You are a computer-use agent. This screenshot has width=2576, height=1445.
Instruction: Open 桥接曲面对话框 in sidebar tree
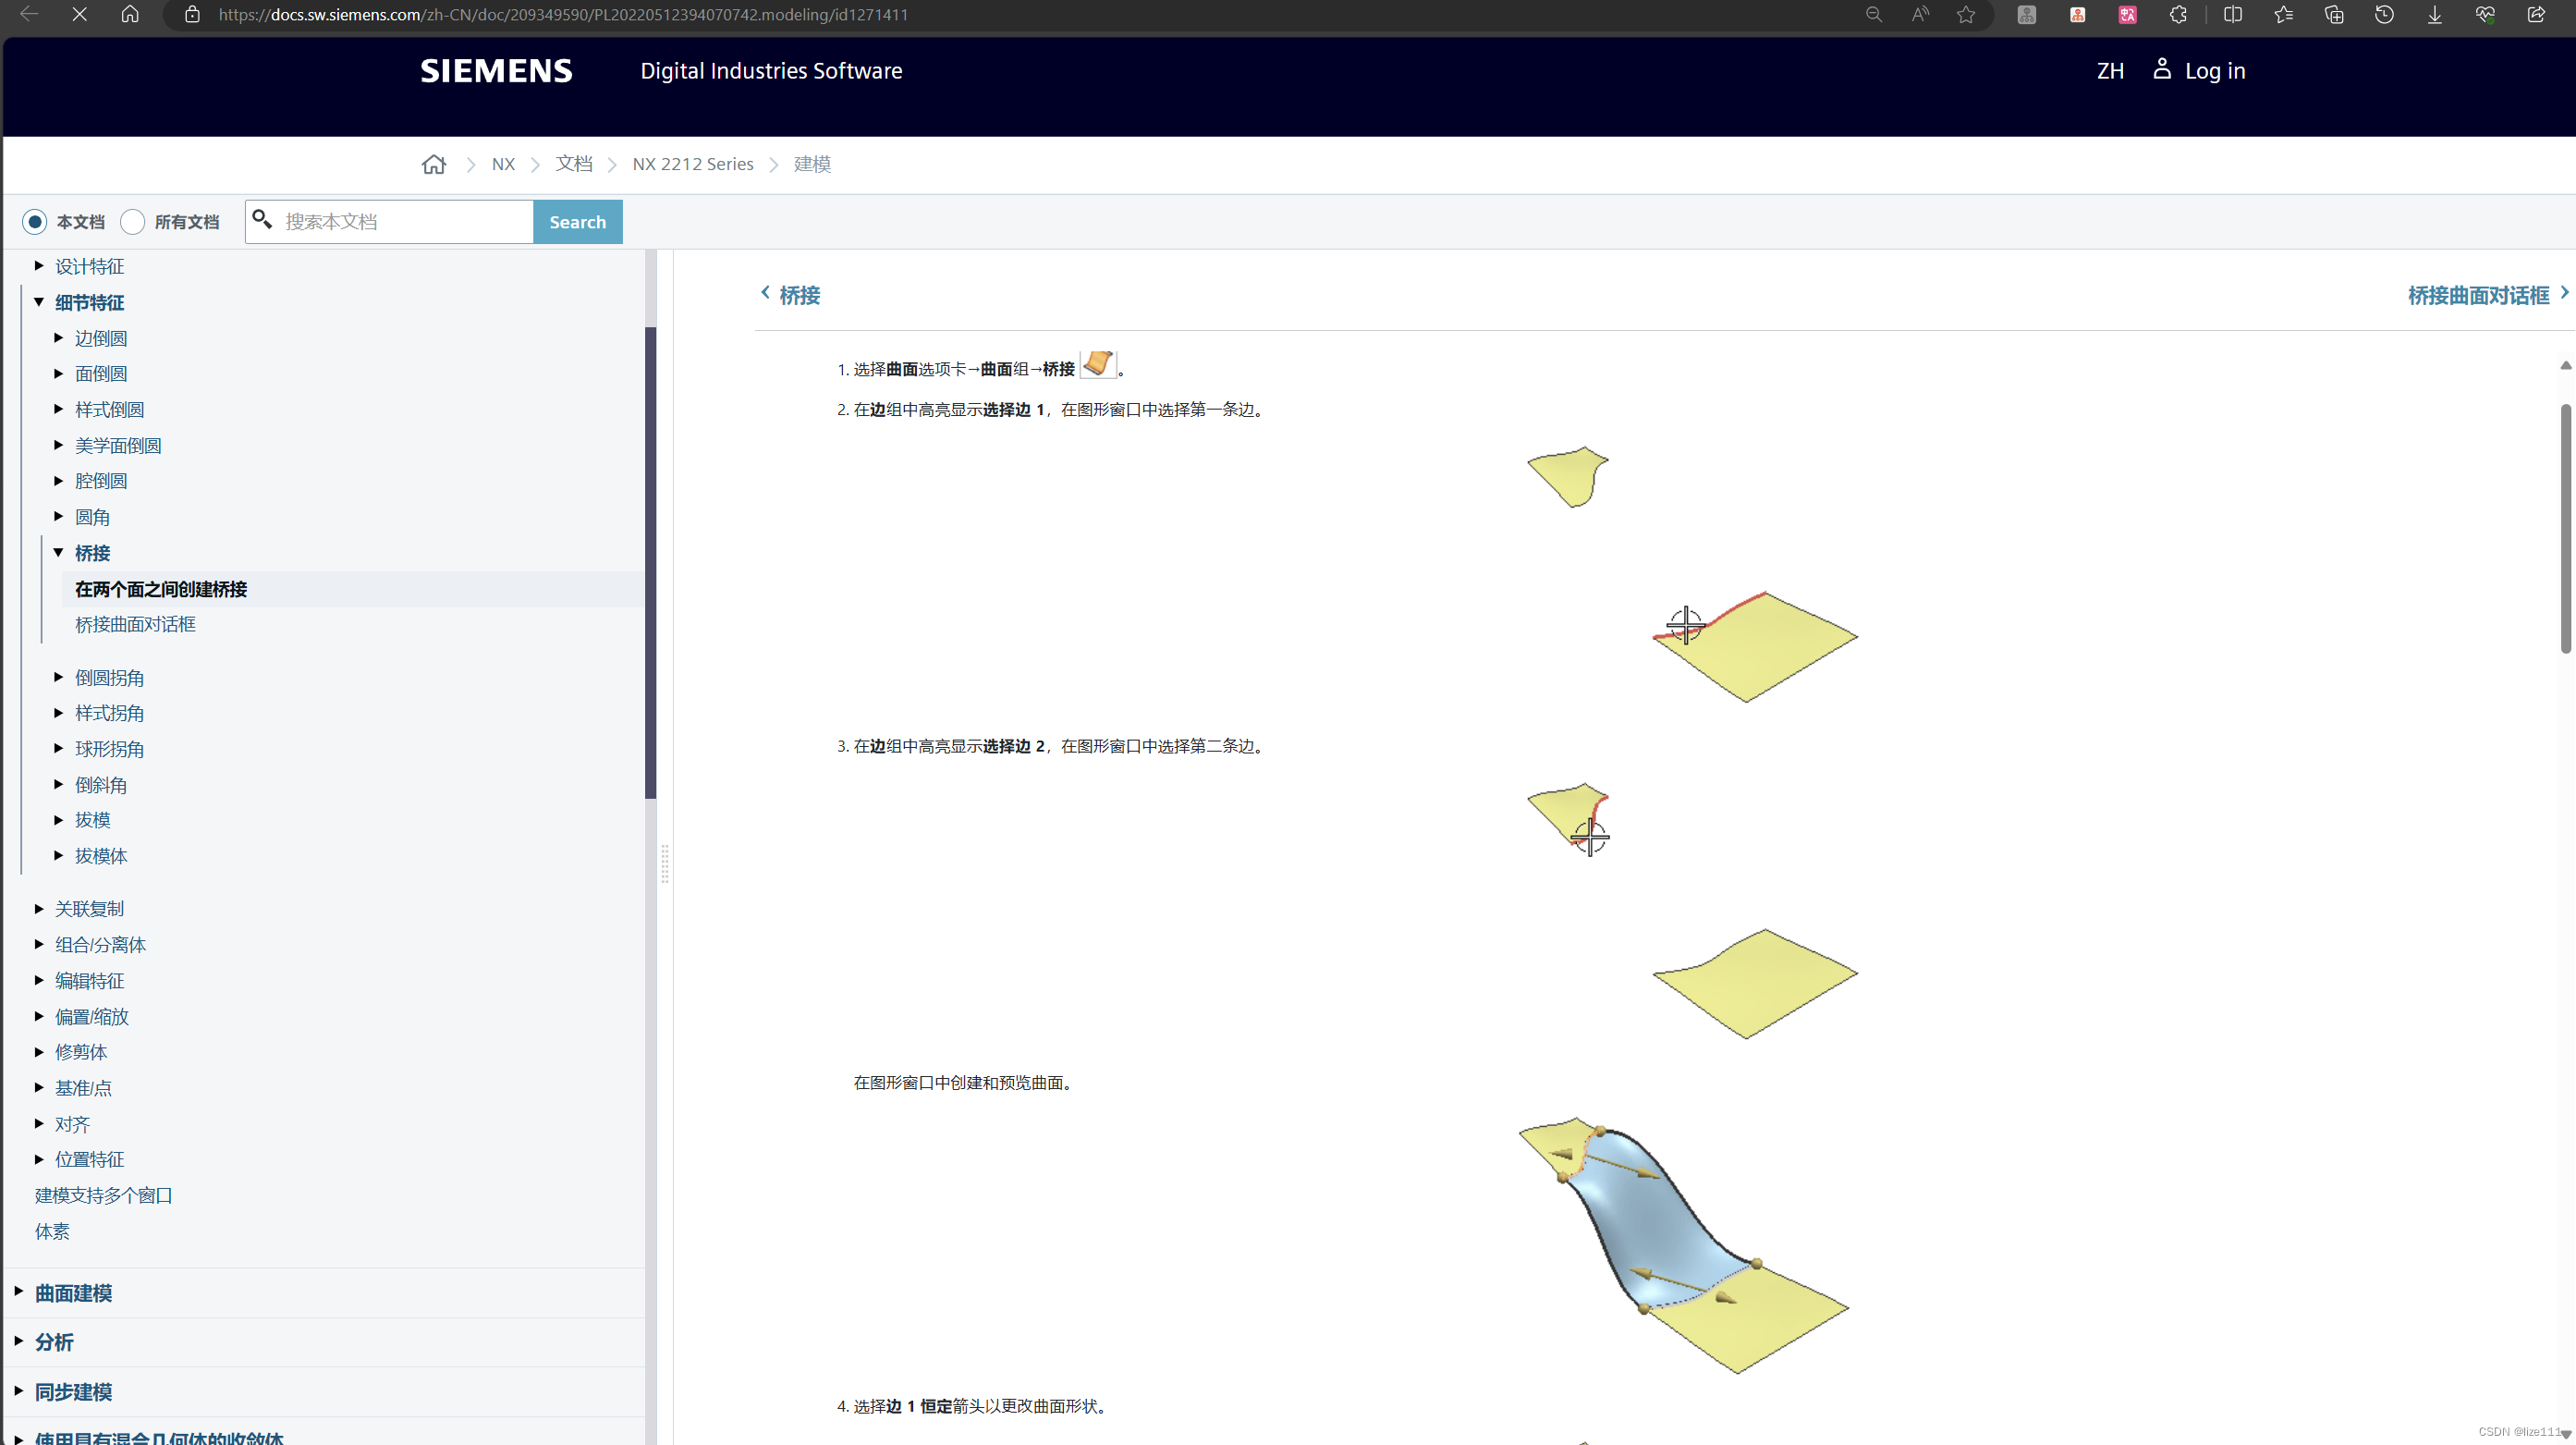(x=135, y=624)
